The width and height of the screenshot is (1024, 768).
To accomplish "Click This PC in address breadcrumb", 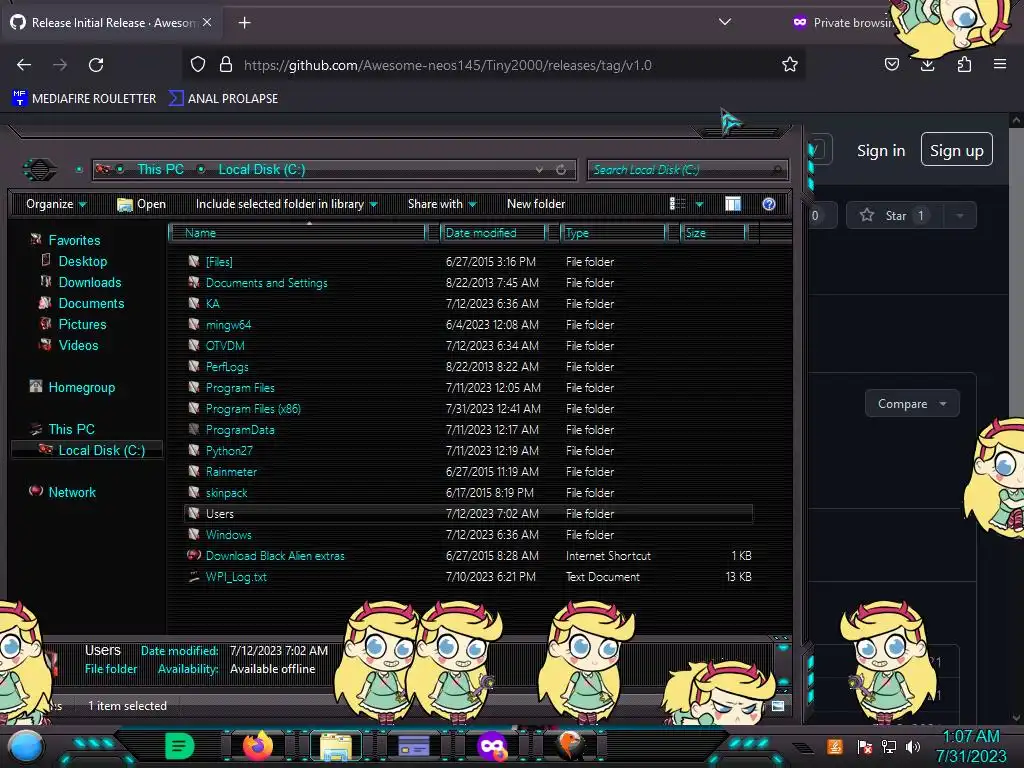I will [x=160, y=169].
